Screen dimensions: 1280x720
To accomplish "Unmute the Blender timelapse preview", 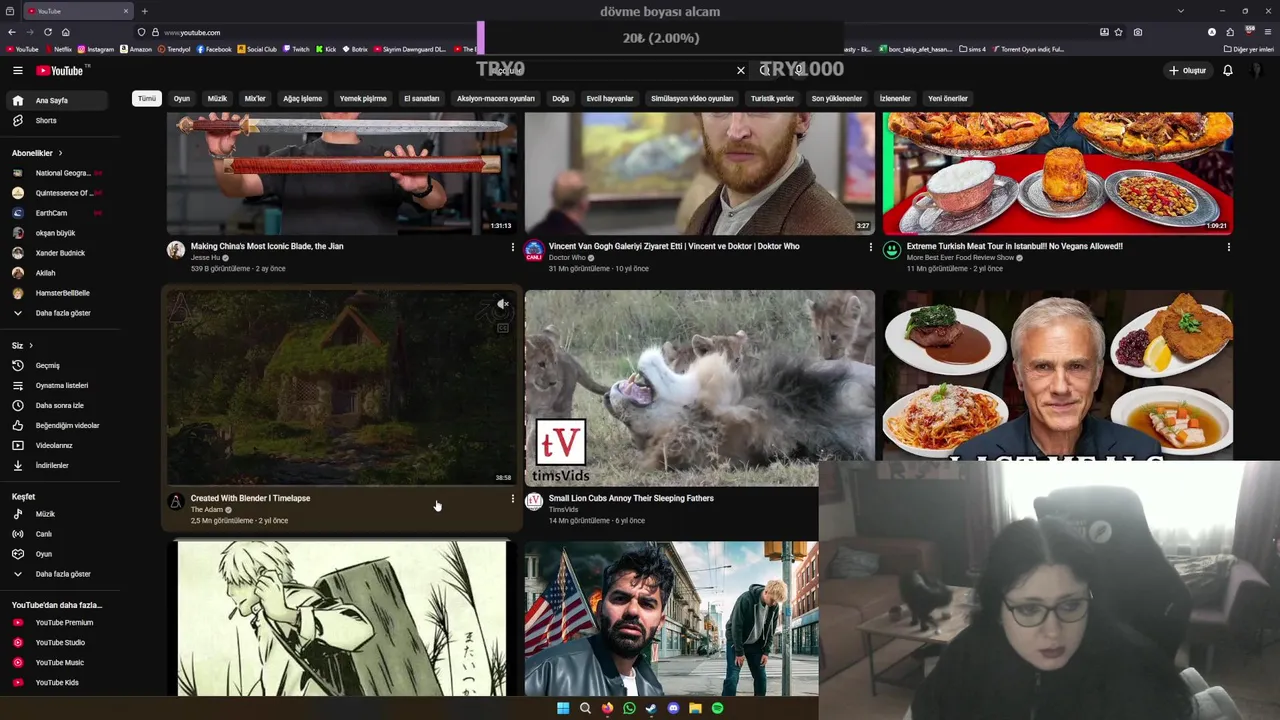I will pyautogui.click(x=503, y=304).
